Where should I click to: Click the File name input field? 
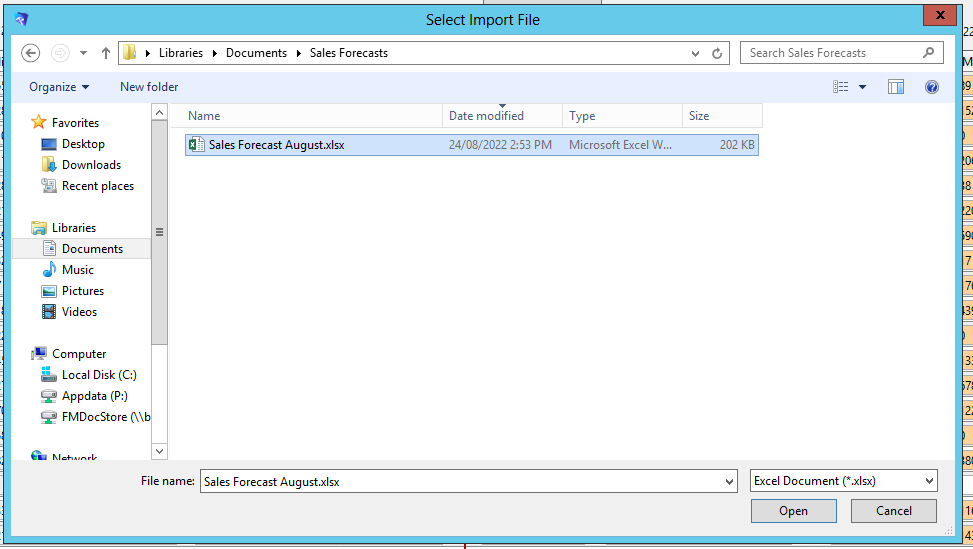click(462, 481)
